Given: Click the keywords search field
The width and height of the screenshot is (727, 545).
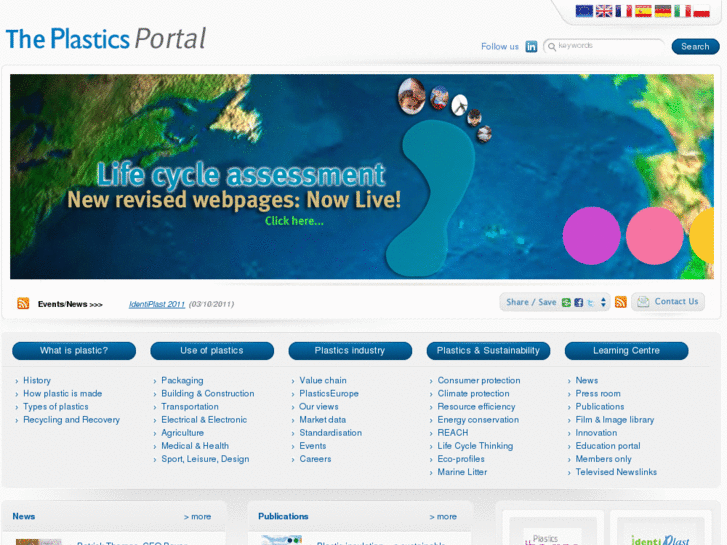Looking at the screenshot, I should (605, 46).
